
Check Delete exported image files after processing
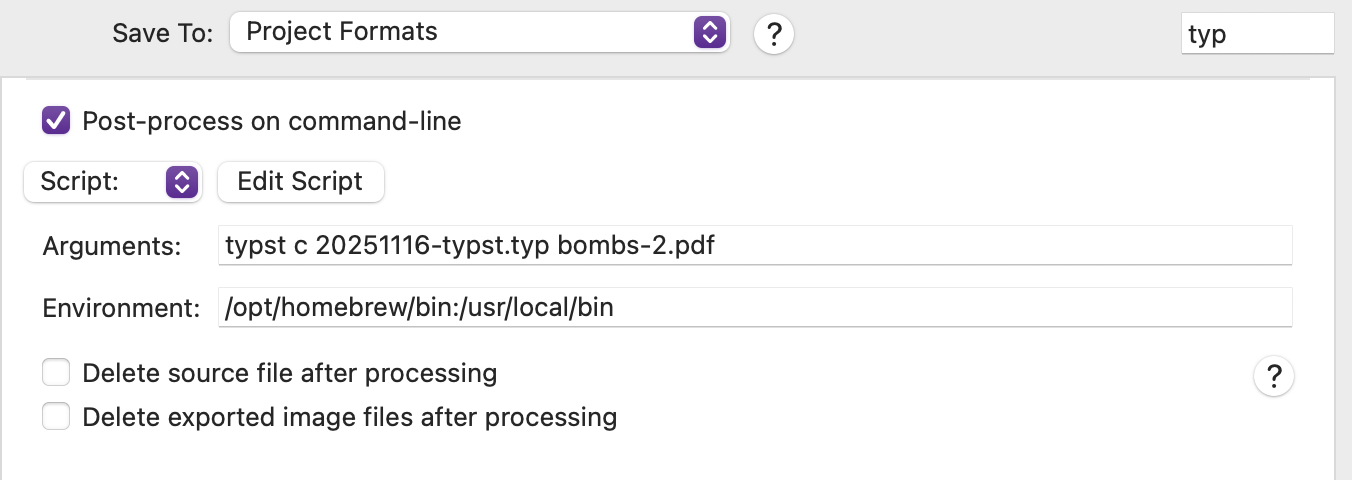pos(56,416)
